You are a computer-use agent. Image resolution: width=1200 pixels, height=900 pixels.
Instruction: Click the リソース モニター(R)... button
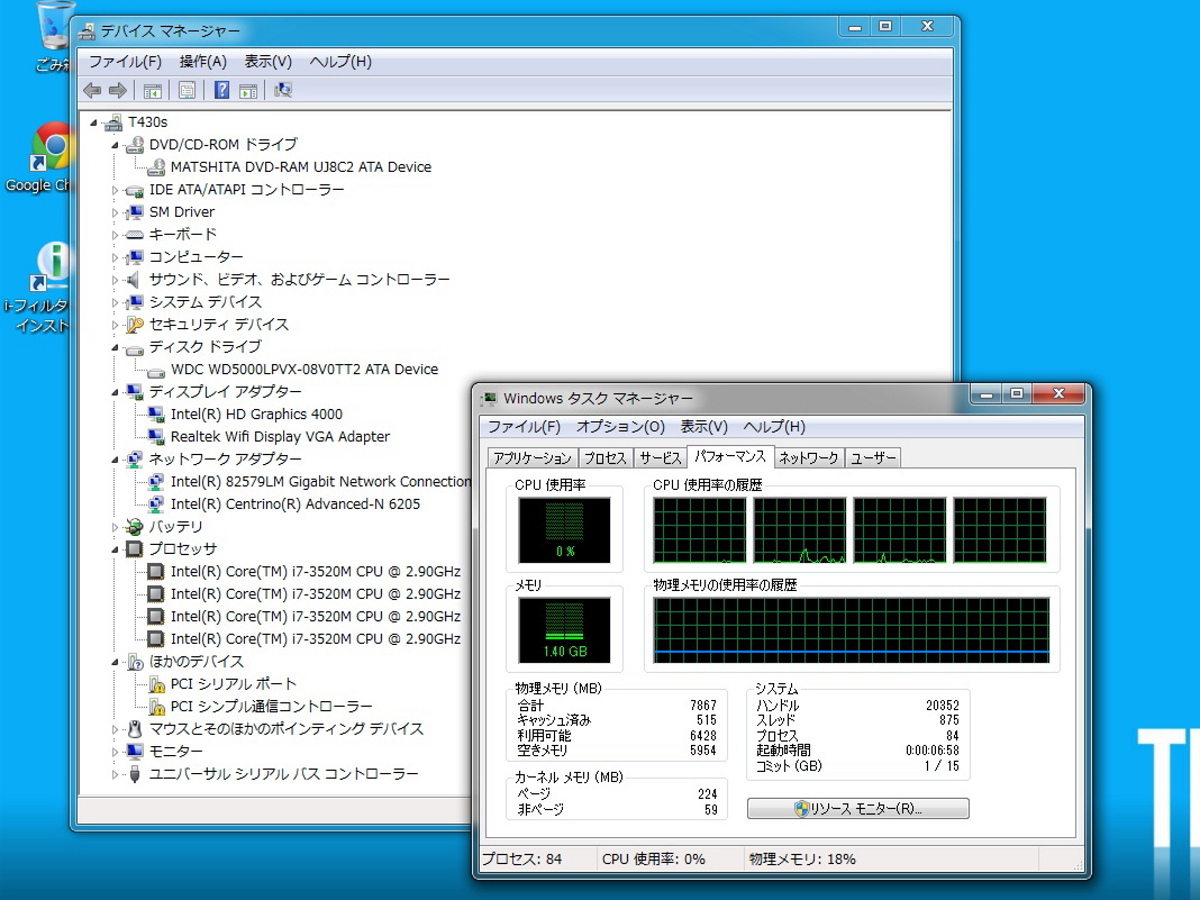point(858,808)
